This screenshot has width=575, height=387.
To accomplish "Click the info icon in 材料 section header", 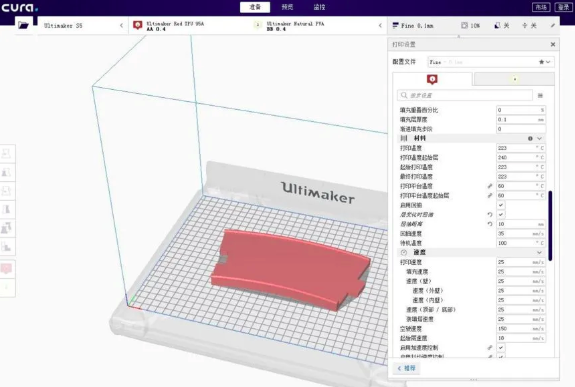I will [x=530, y=139].
